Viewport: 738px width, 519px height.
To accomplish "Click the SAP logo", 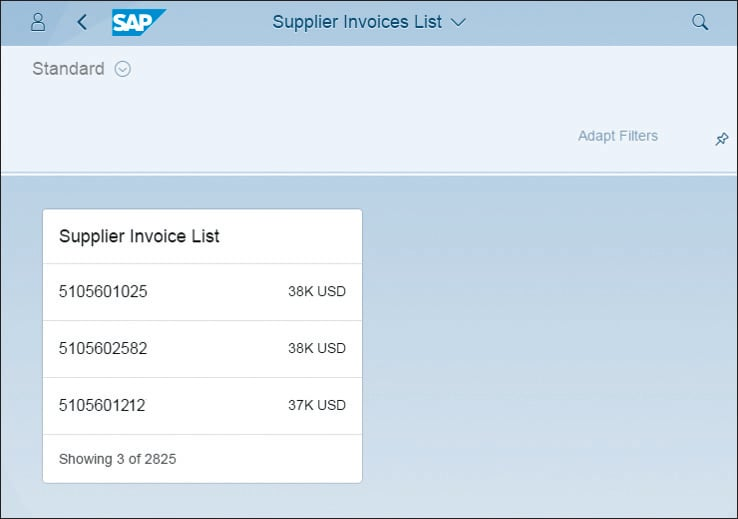I will [138, 22].
